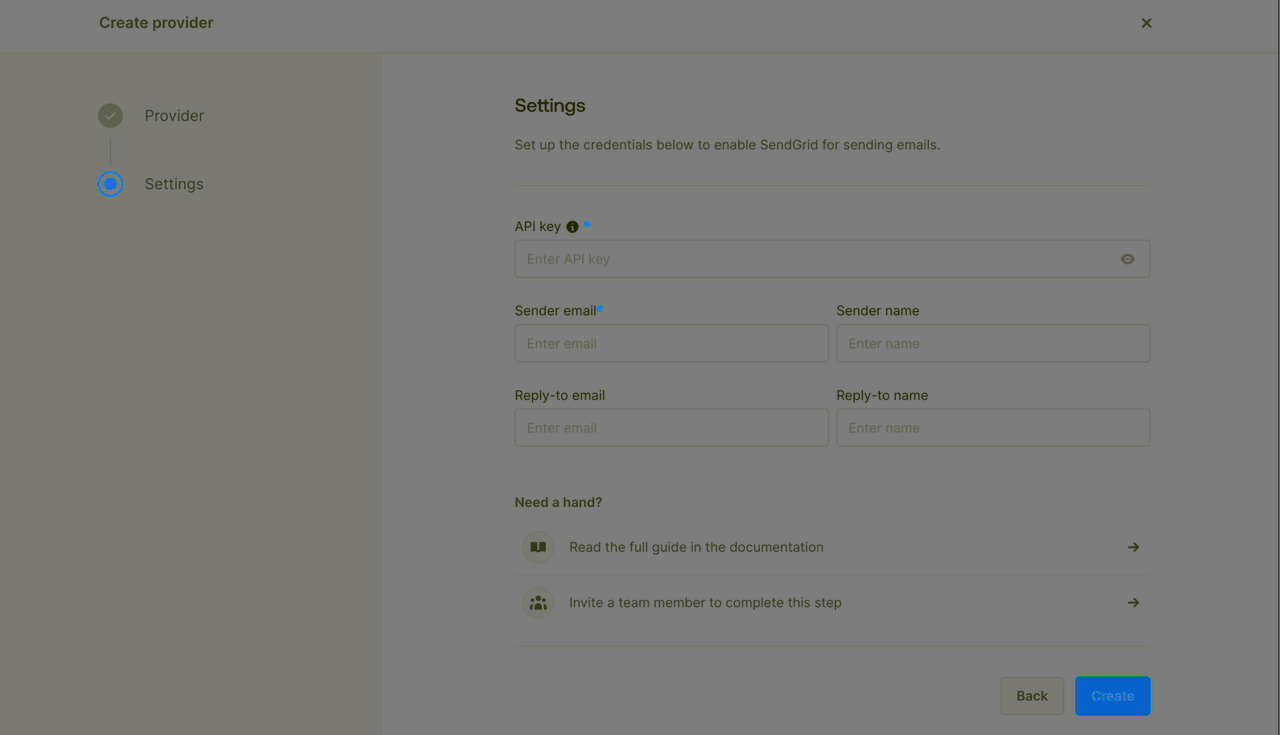Viewport: 1280px width, 735px height.
Task: Invite a team member to complete this step
Action: [x=705, y=602]
